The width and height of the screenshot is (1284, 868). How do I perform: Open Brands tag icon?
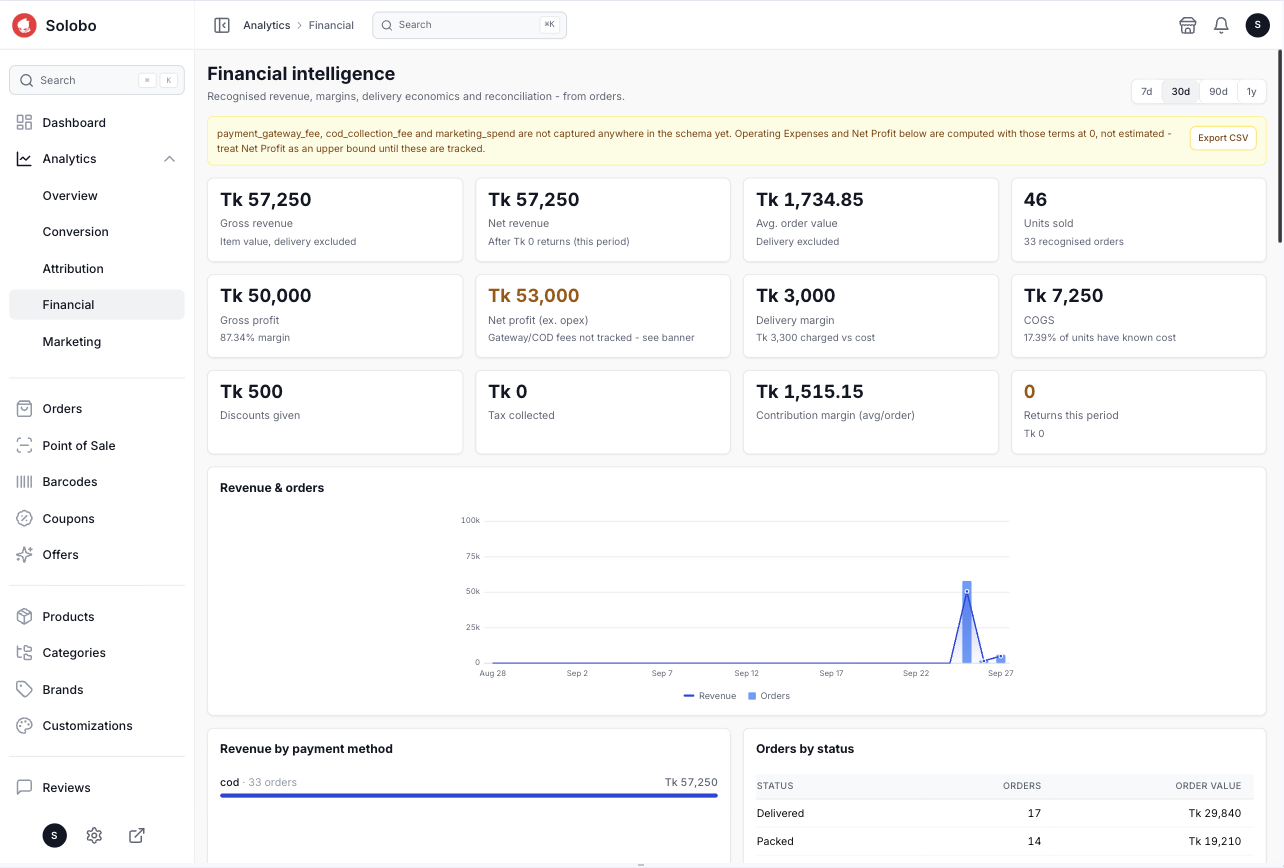pyautogui.click(x=25, y=690)
